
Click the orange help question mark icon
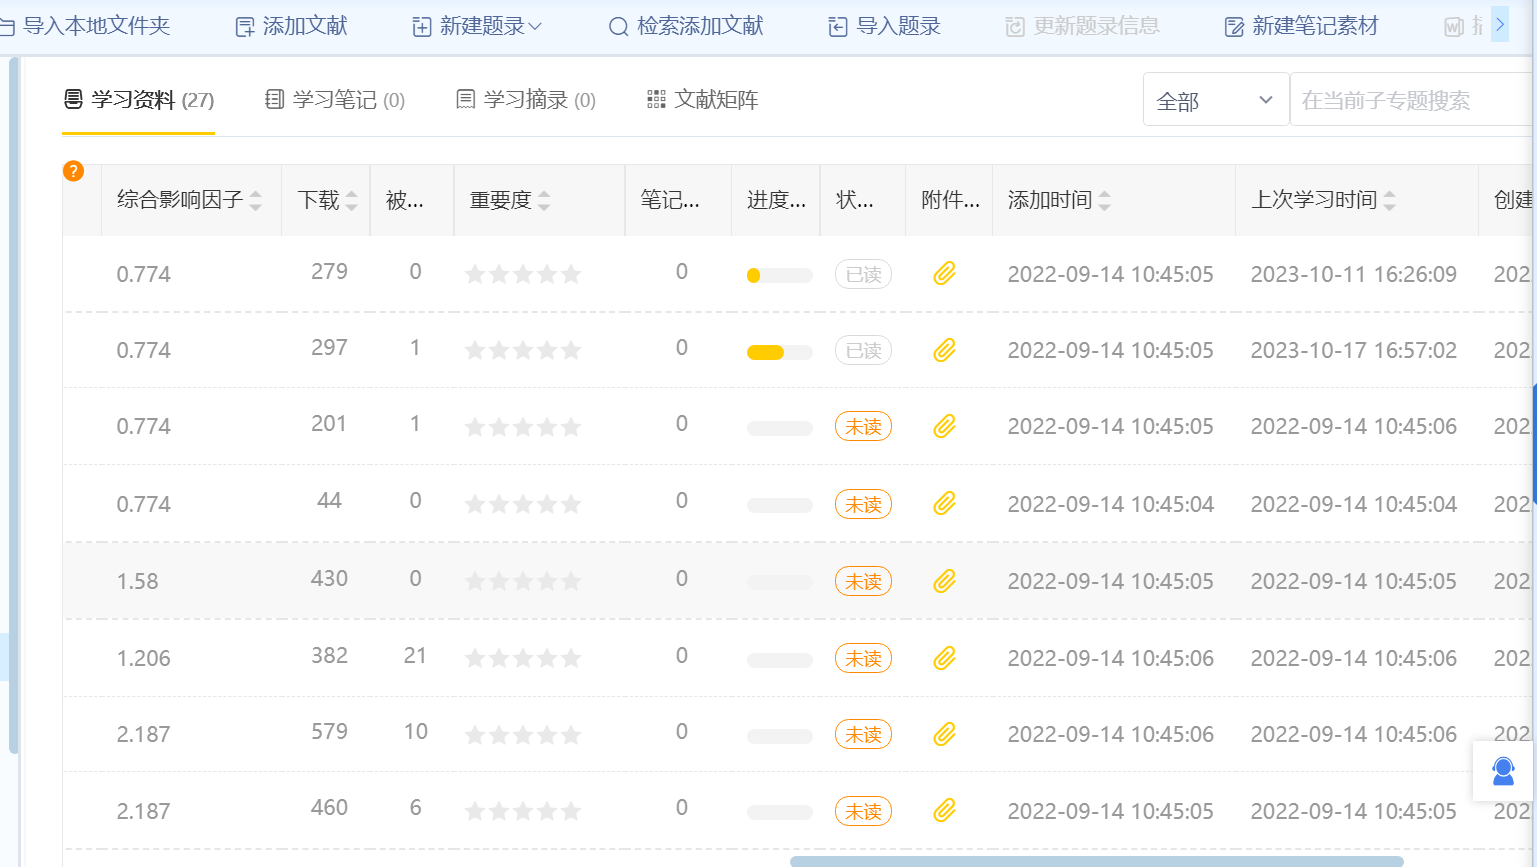pyautogui.click(x=73, y=171)
